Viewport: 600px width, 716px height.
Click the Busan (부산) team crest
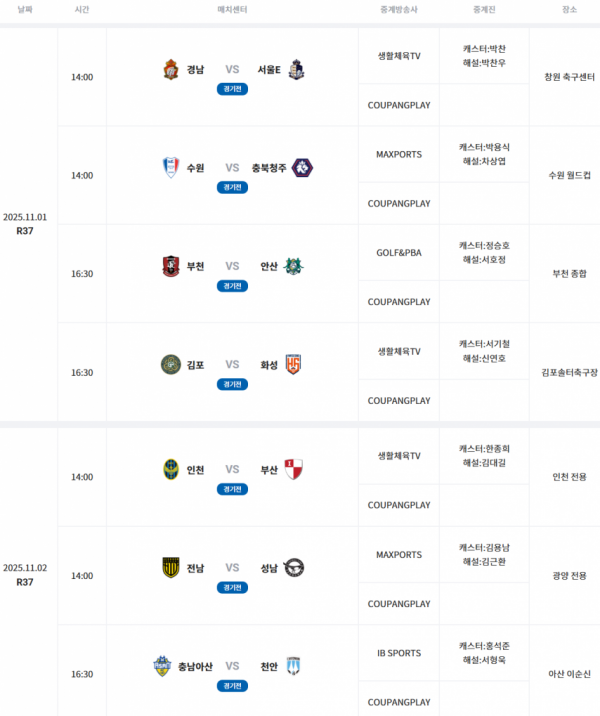(x=293, y=469)
